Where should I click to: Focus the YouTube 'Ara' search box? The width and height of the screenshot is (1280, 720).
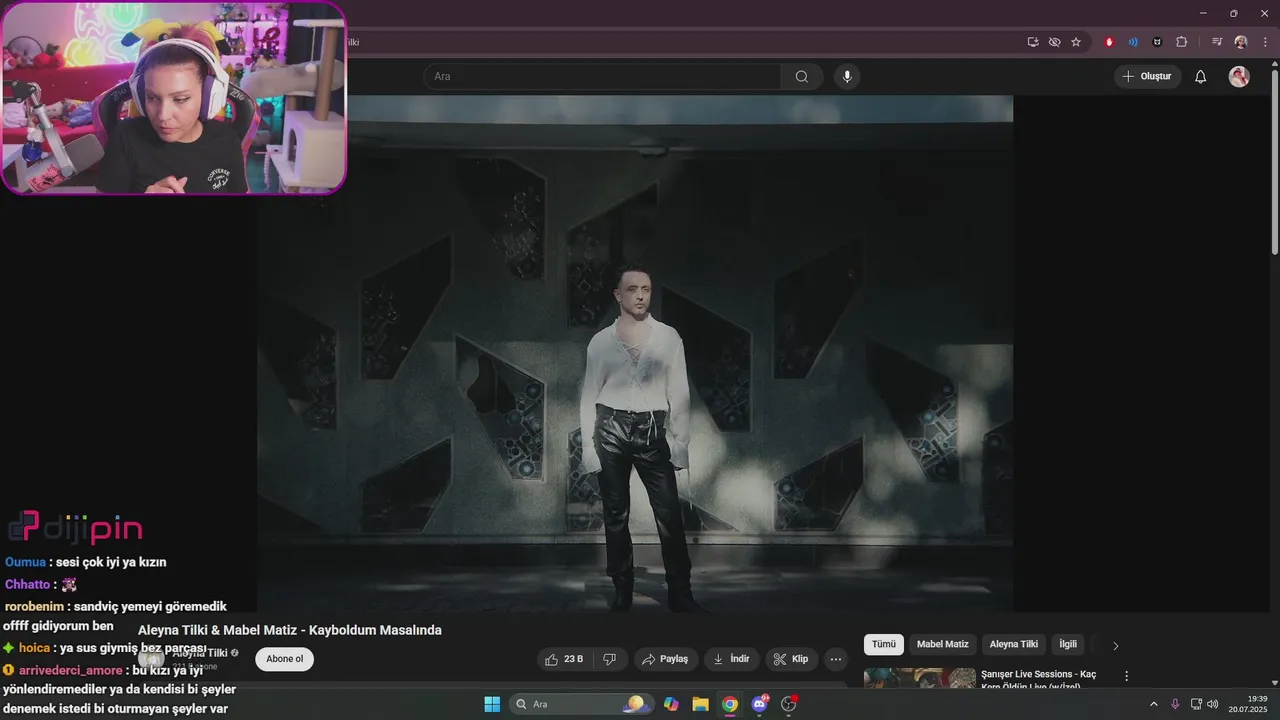point(603,77)
